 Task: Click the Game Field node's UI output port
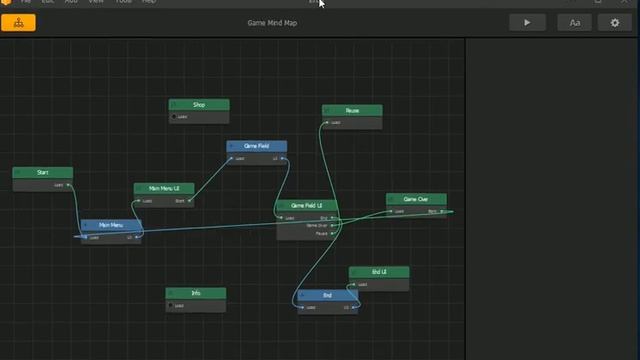282,158
